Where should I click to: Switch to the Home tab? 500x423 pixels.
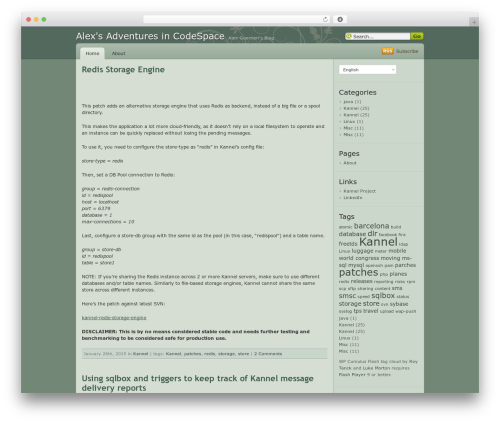click(92, 53)
